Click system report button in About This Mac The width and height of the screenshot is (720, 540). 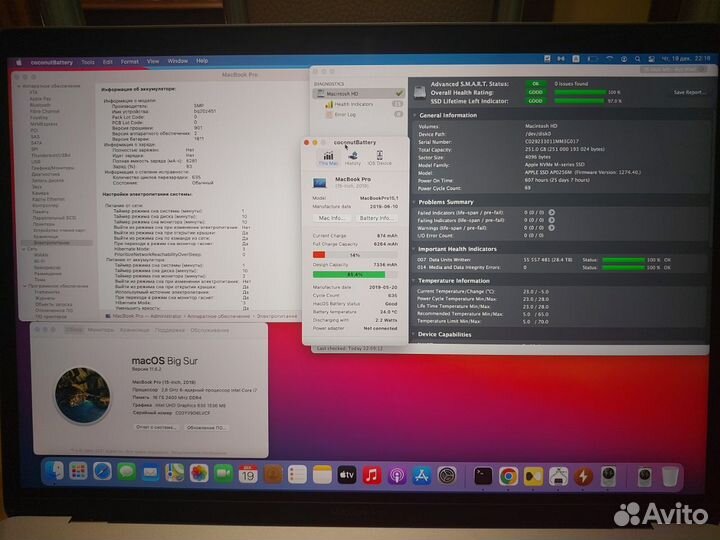(156, 428)
